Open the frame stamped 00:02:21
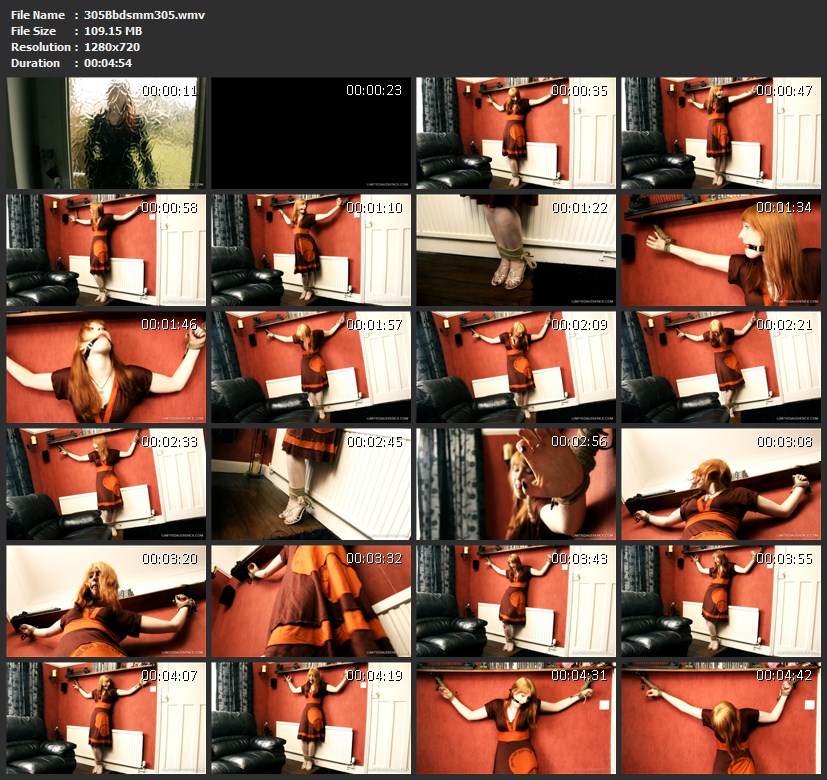 coord(721,367)
